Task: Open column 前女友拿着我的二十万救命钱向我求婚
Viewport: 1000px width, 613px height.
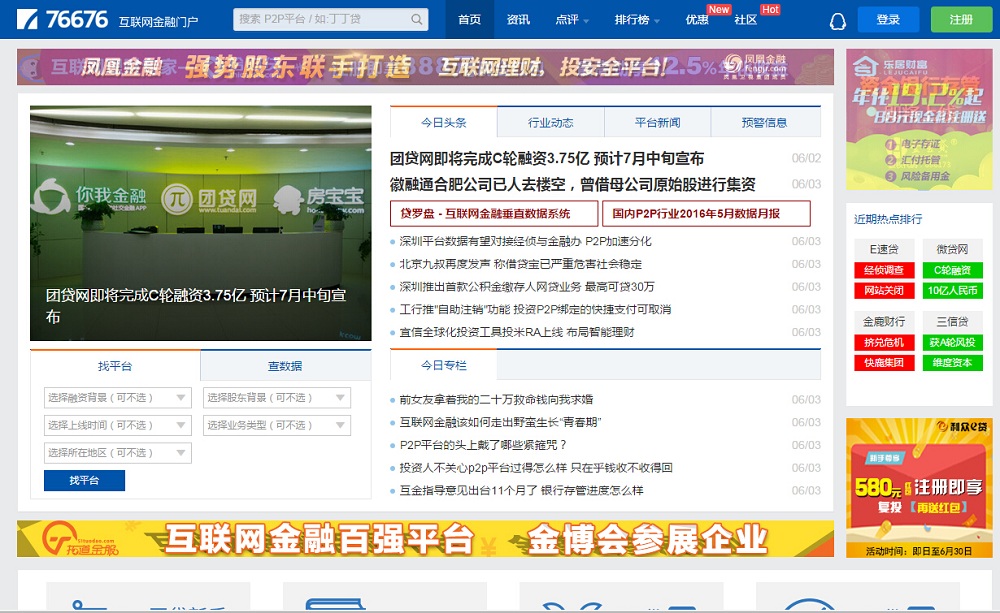Action: tap(496, 400)
